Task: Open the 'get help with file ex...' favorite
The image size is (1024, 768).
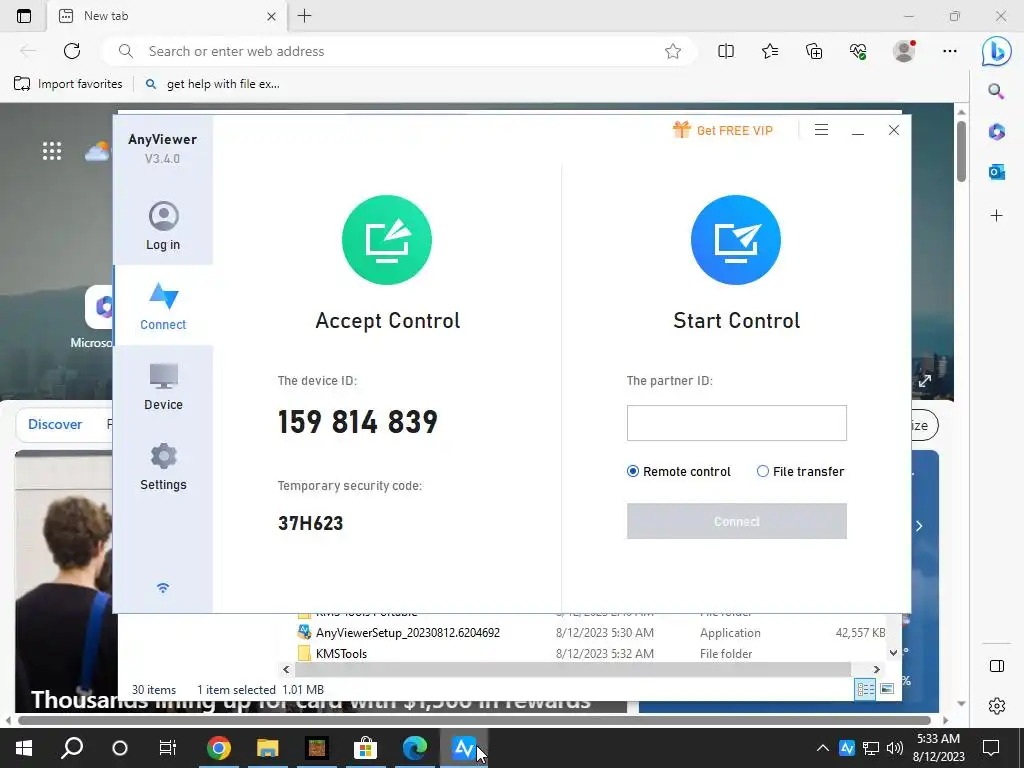Action: [213, 84]
